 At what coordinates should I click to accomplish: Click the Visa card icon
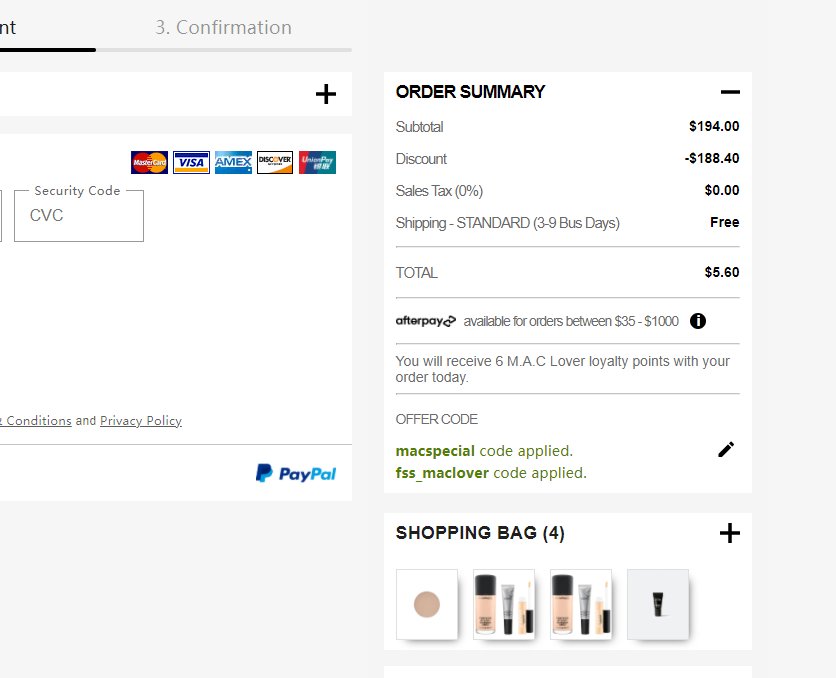[x=191, y=162]
